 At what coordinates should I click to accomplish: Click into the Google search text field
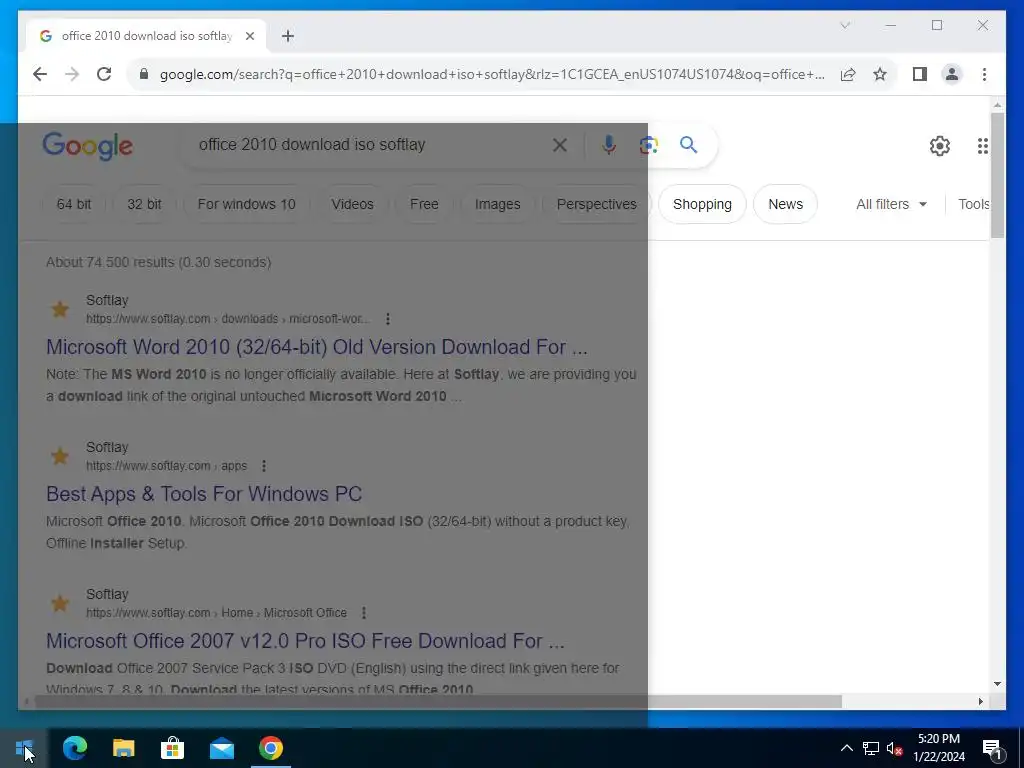pos(369,144)
